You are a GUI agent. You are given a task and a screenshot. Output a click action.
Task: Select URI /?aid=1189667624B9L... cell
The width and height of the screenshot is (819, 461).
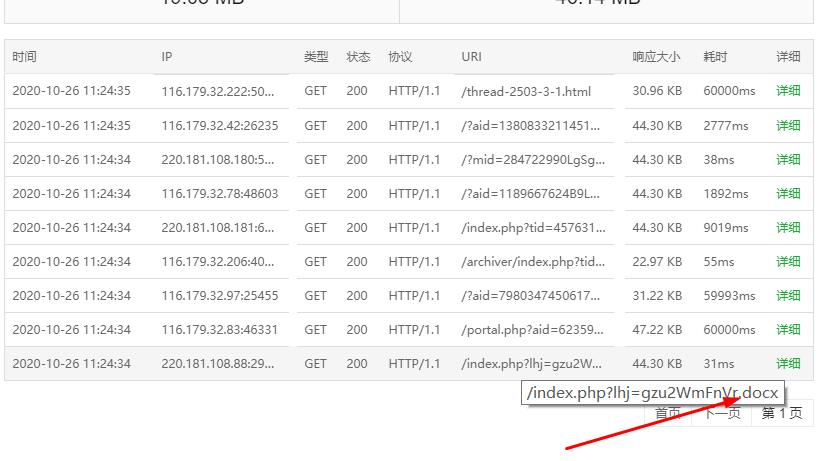pos(530,194)
